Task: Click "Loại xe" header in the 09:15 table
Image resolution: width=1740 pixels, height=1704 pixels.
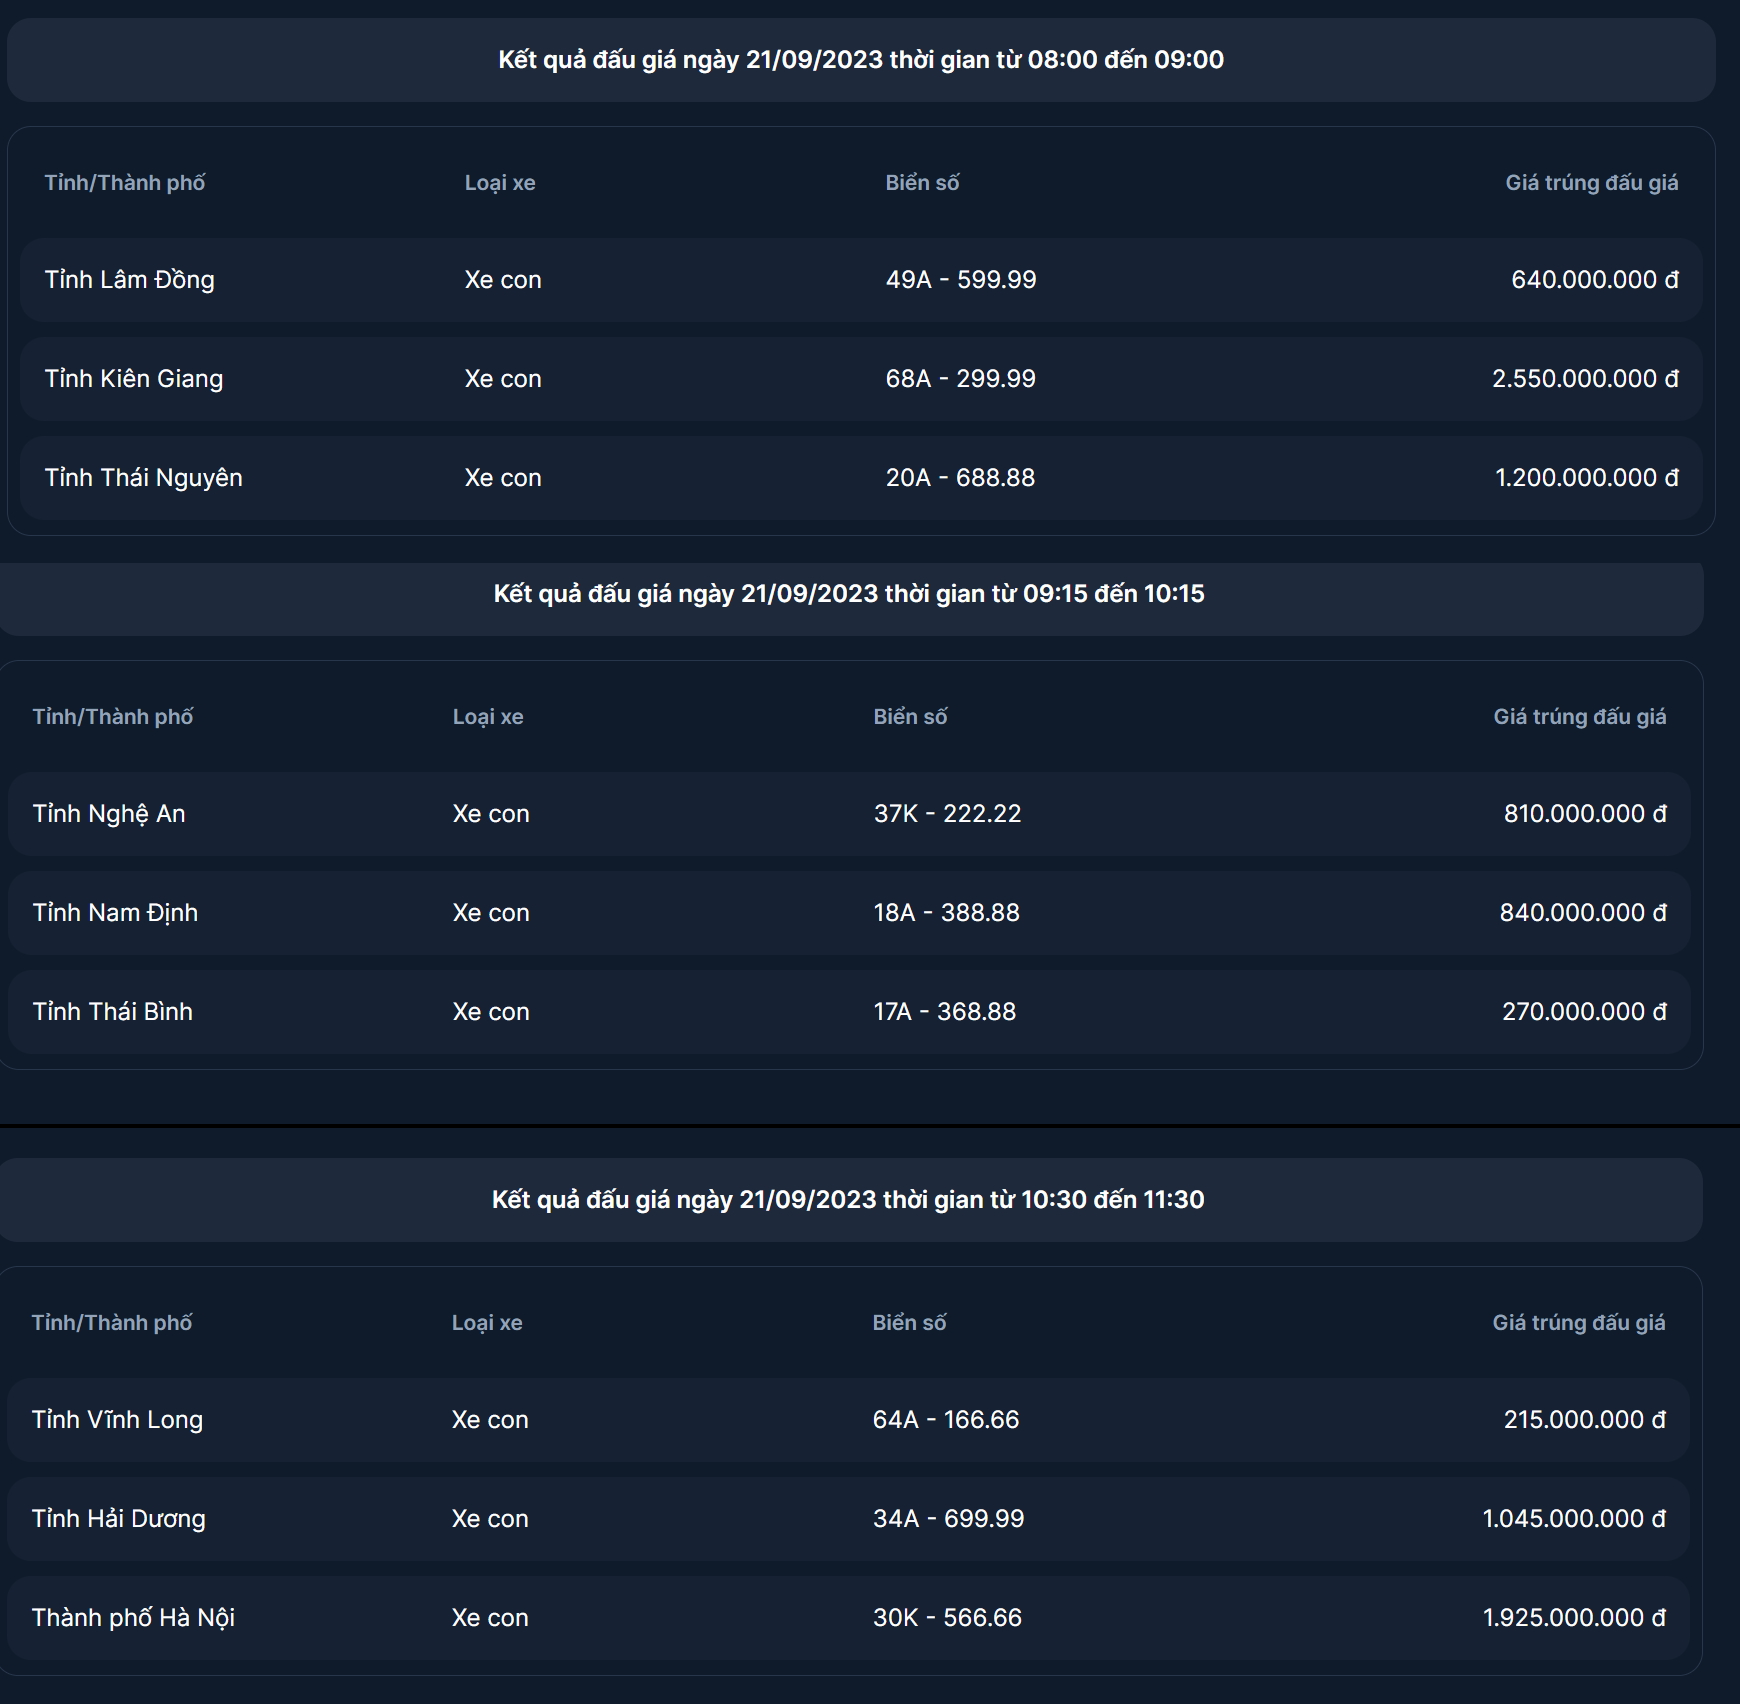Action: pos(488,717)
